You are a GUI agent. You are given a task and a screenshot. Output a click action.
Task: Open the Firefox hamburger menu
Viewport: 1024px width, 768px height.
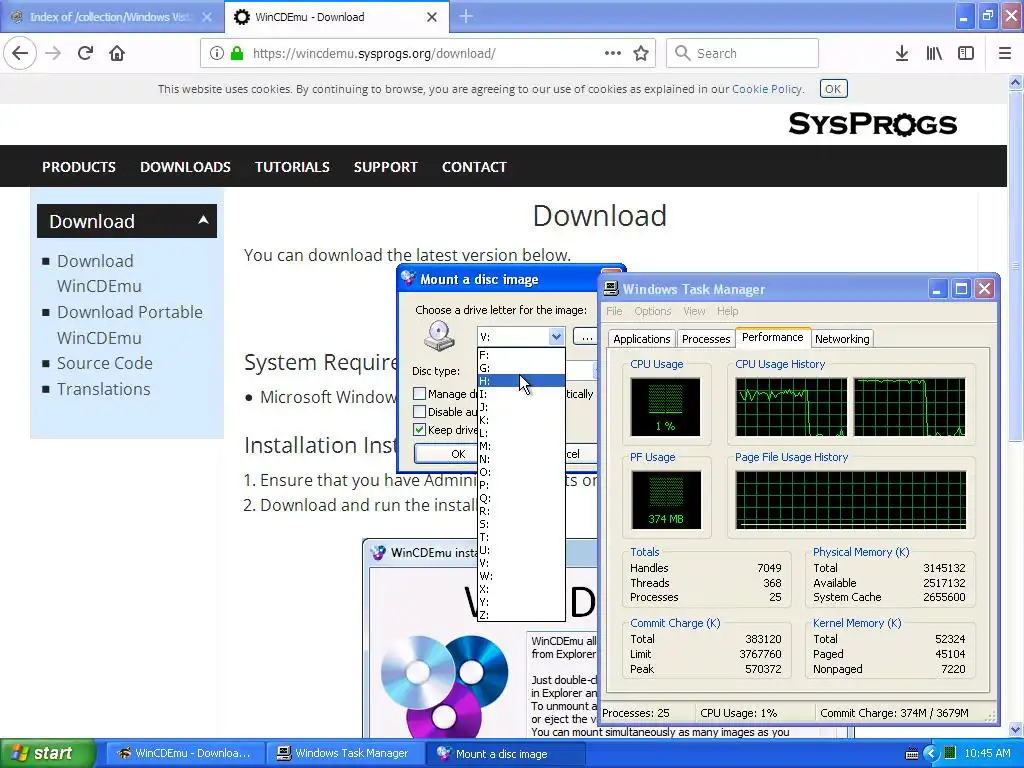click(1005, 54)
